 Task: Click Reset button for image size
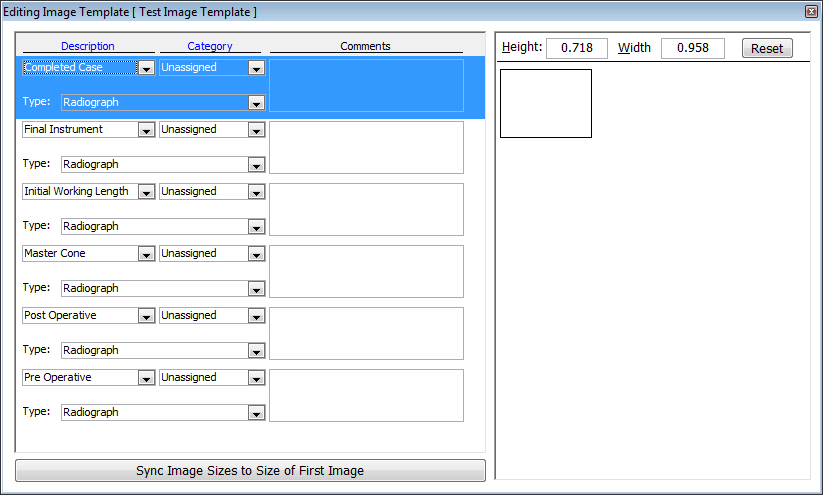tap(767, 49)
